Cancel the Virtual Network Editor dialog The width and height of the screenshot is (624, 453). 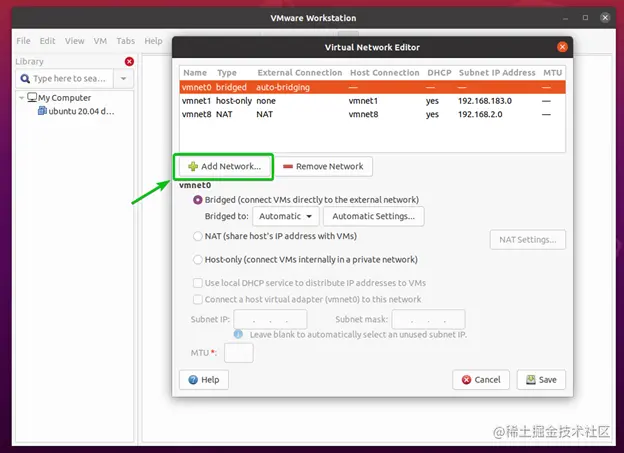pos(481,380)
